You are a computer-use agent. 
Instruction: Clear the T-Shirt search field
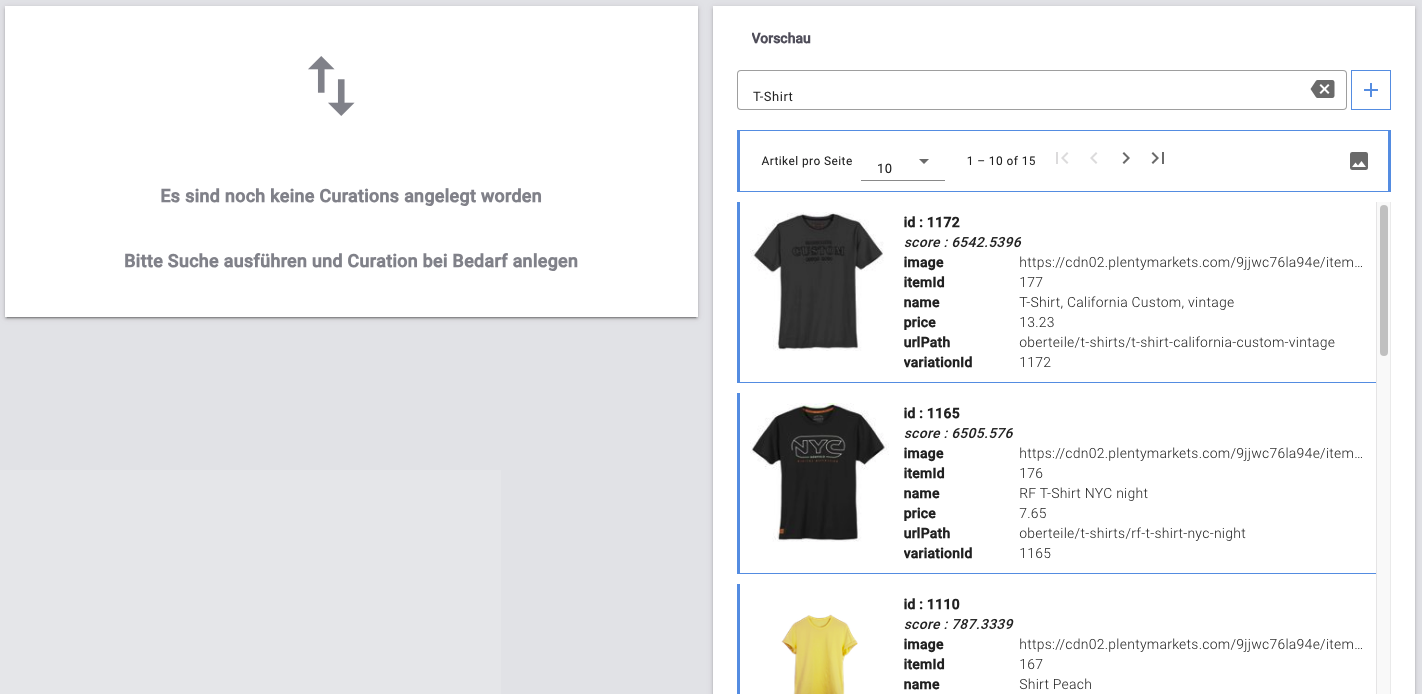click(x=1322, y=90)
